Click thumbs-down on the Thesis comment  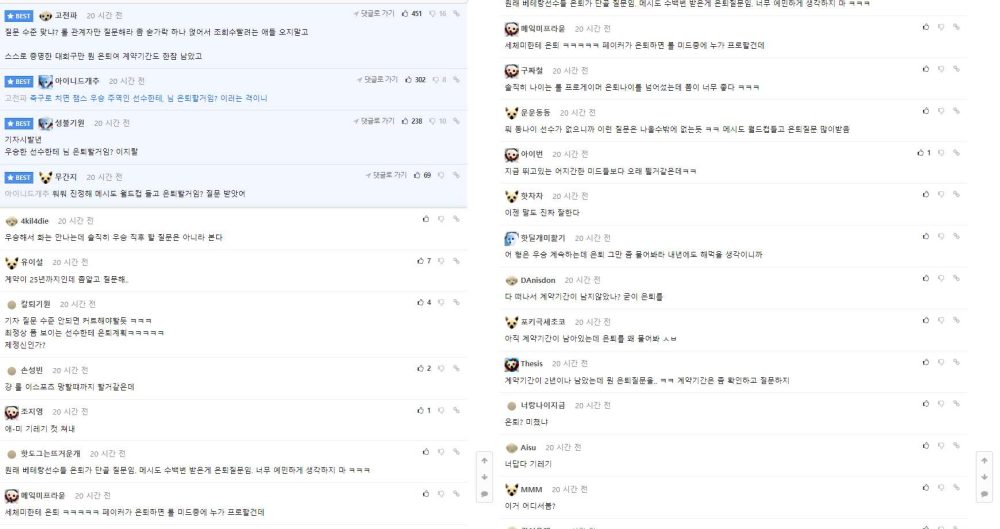pyautogui.click(x=941, y=362)
